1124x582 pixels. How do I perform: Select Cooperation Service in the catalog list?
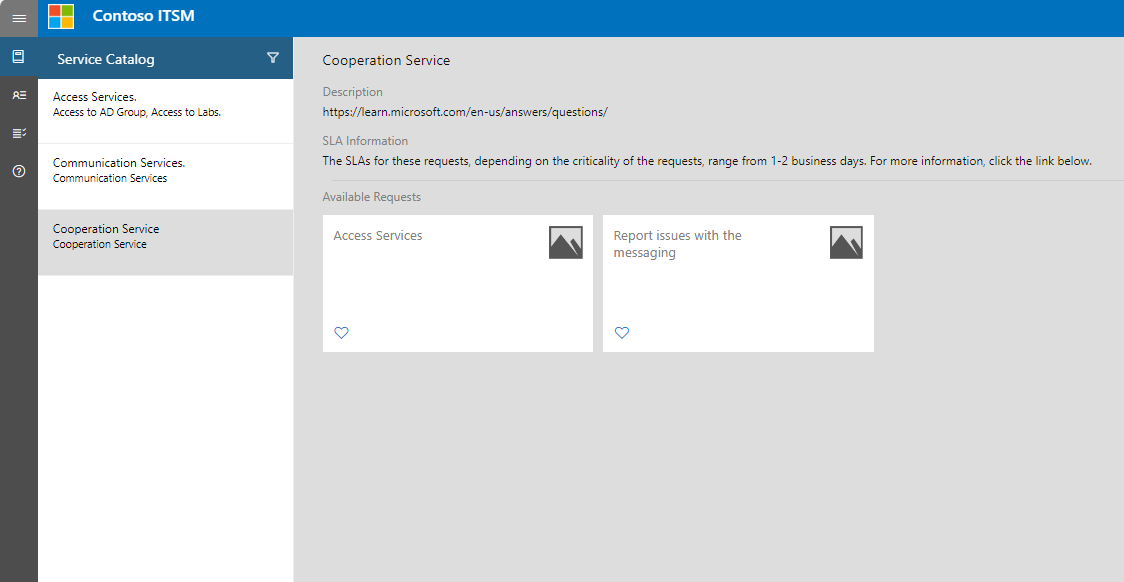(x=166, y=242)
